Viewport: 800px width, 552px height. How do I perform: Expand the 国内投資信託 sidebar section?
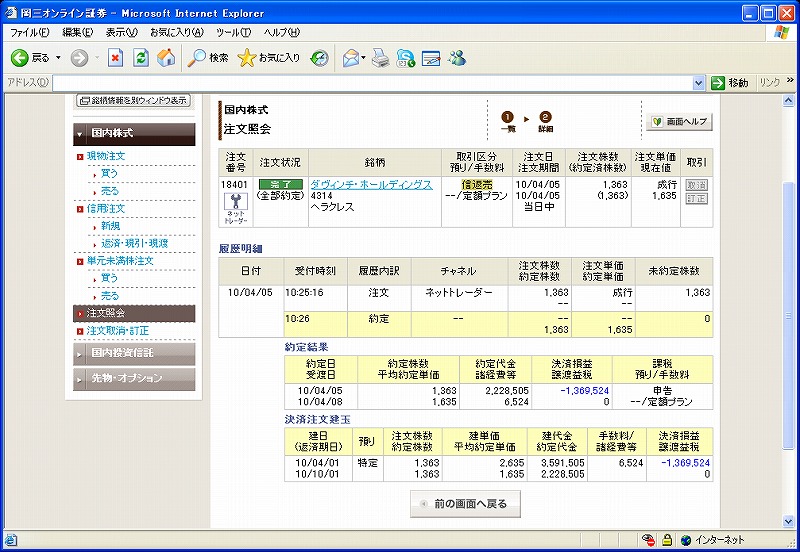coord(134,353)
